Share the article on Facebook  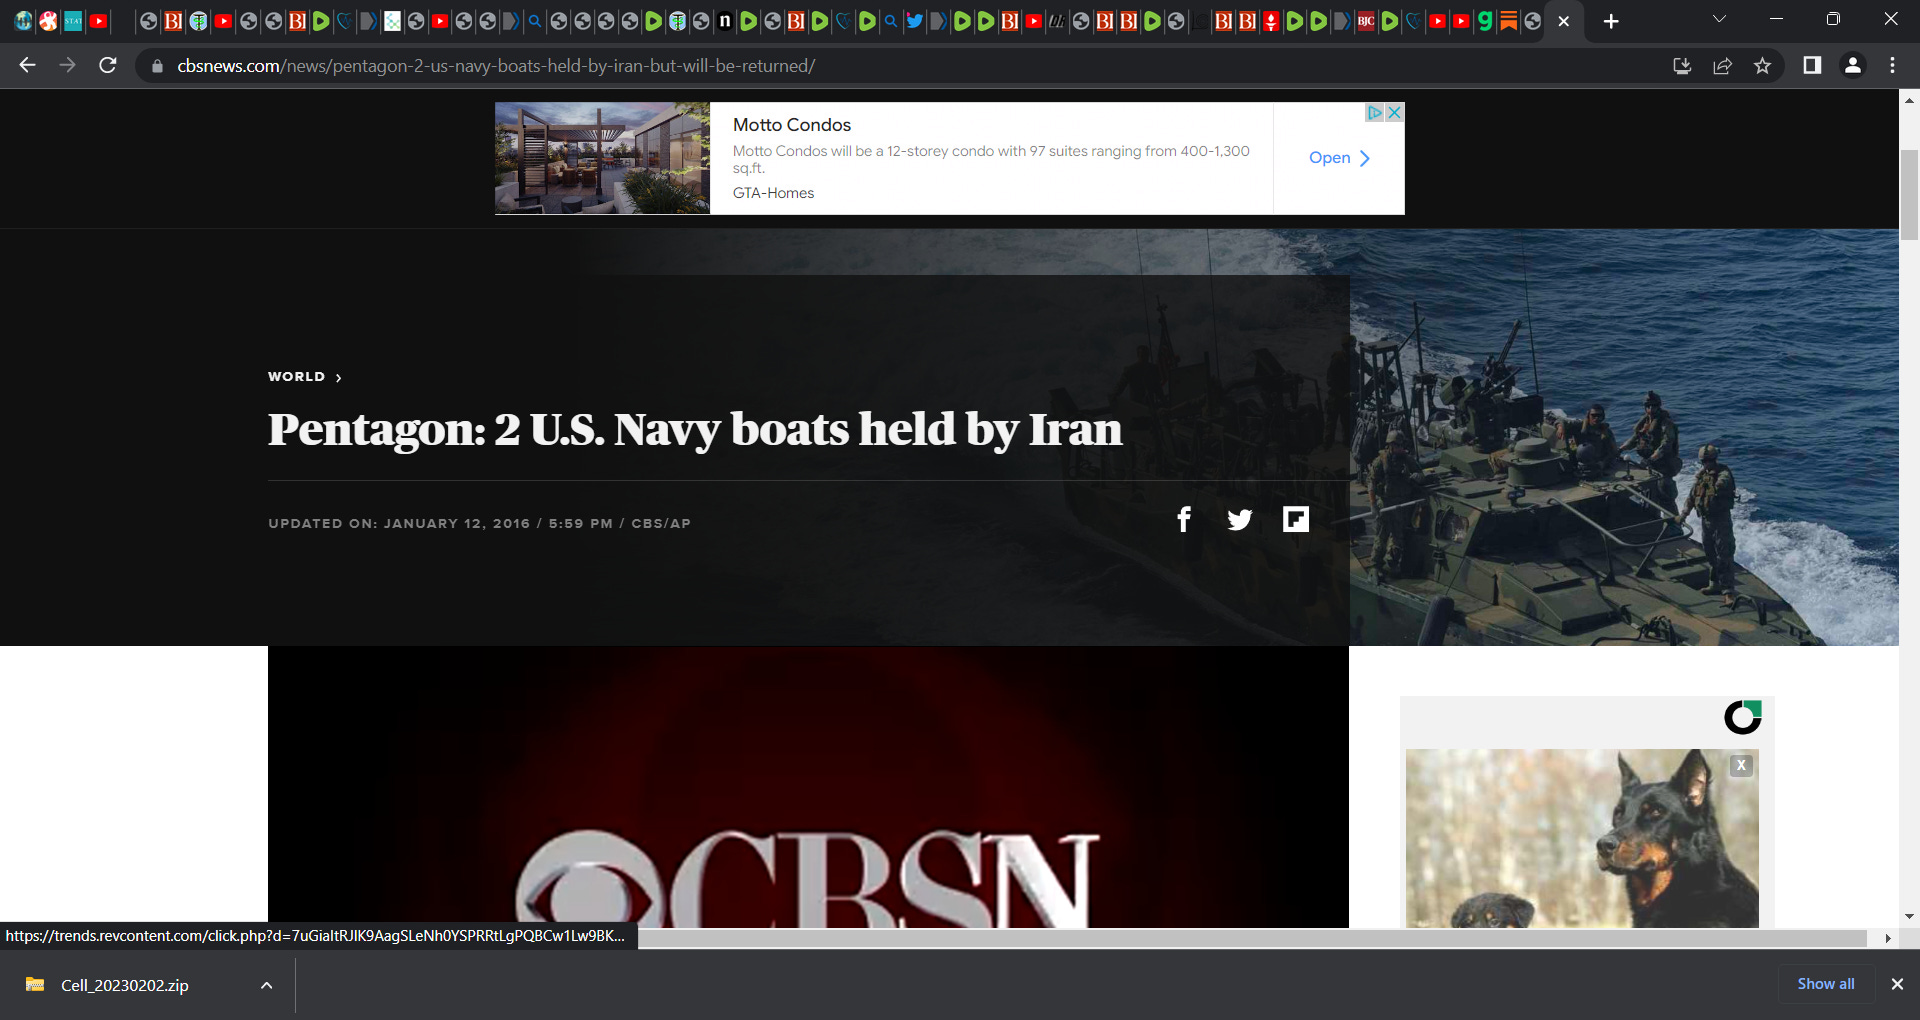click(1184, 519)
